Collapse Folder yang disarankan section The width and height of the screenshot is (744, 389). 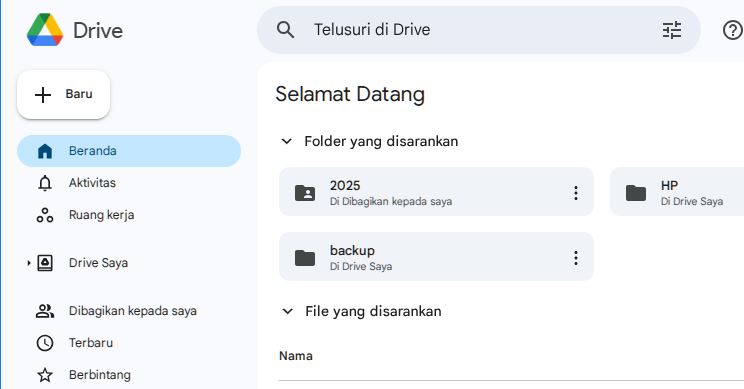[x=286, y=141]
